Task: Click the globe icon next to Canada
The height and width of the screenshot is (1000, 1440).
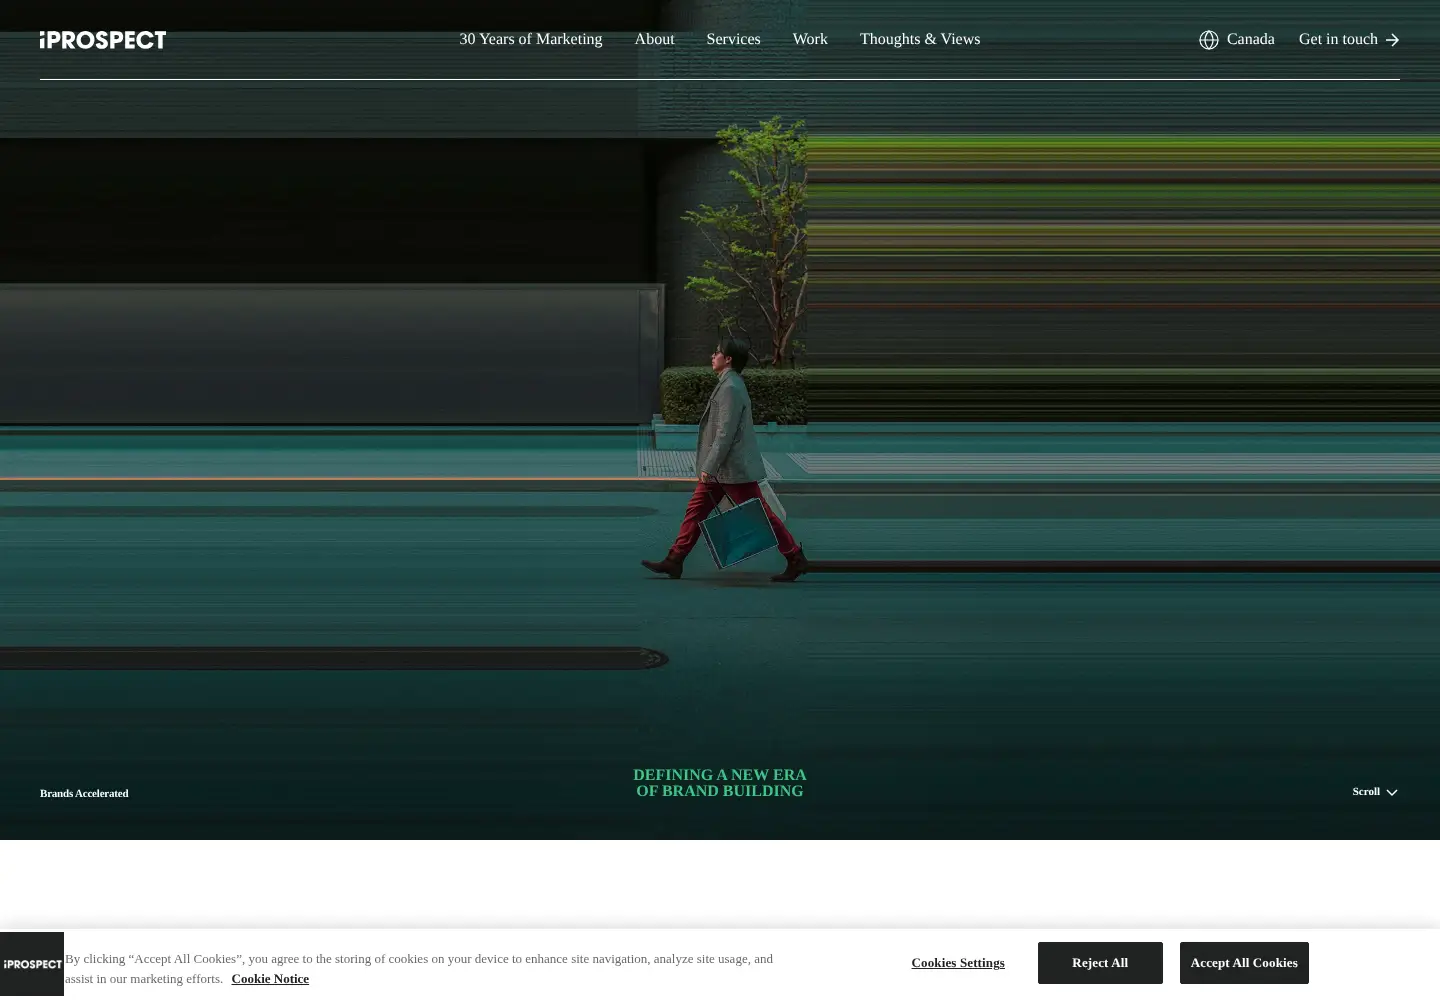Action: (x=1209, y=40)
